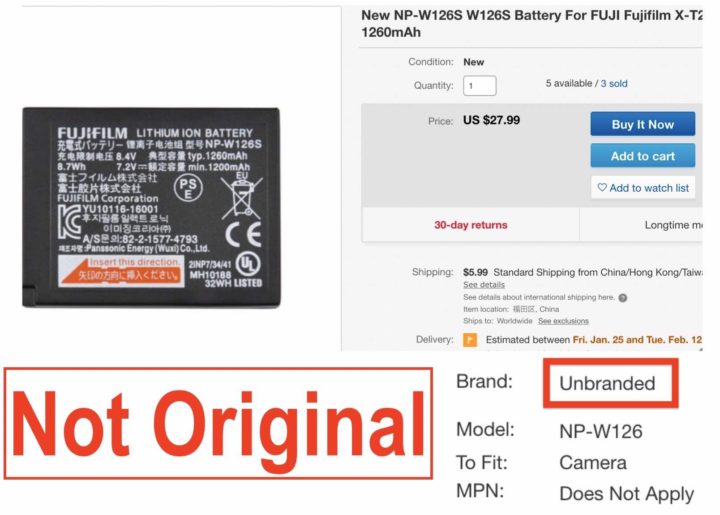The image size is (720, 515).
Task: Click the CE mark on battery label
Action: pos(243,235)
